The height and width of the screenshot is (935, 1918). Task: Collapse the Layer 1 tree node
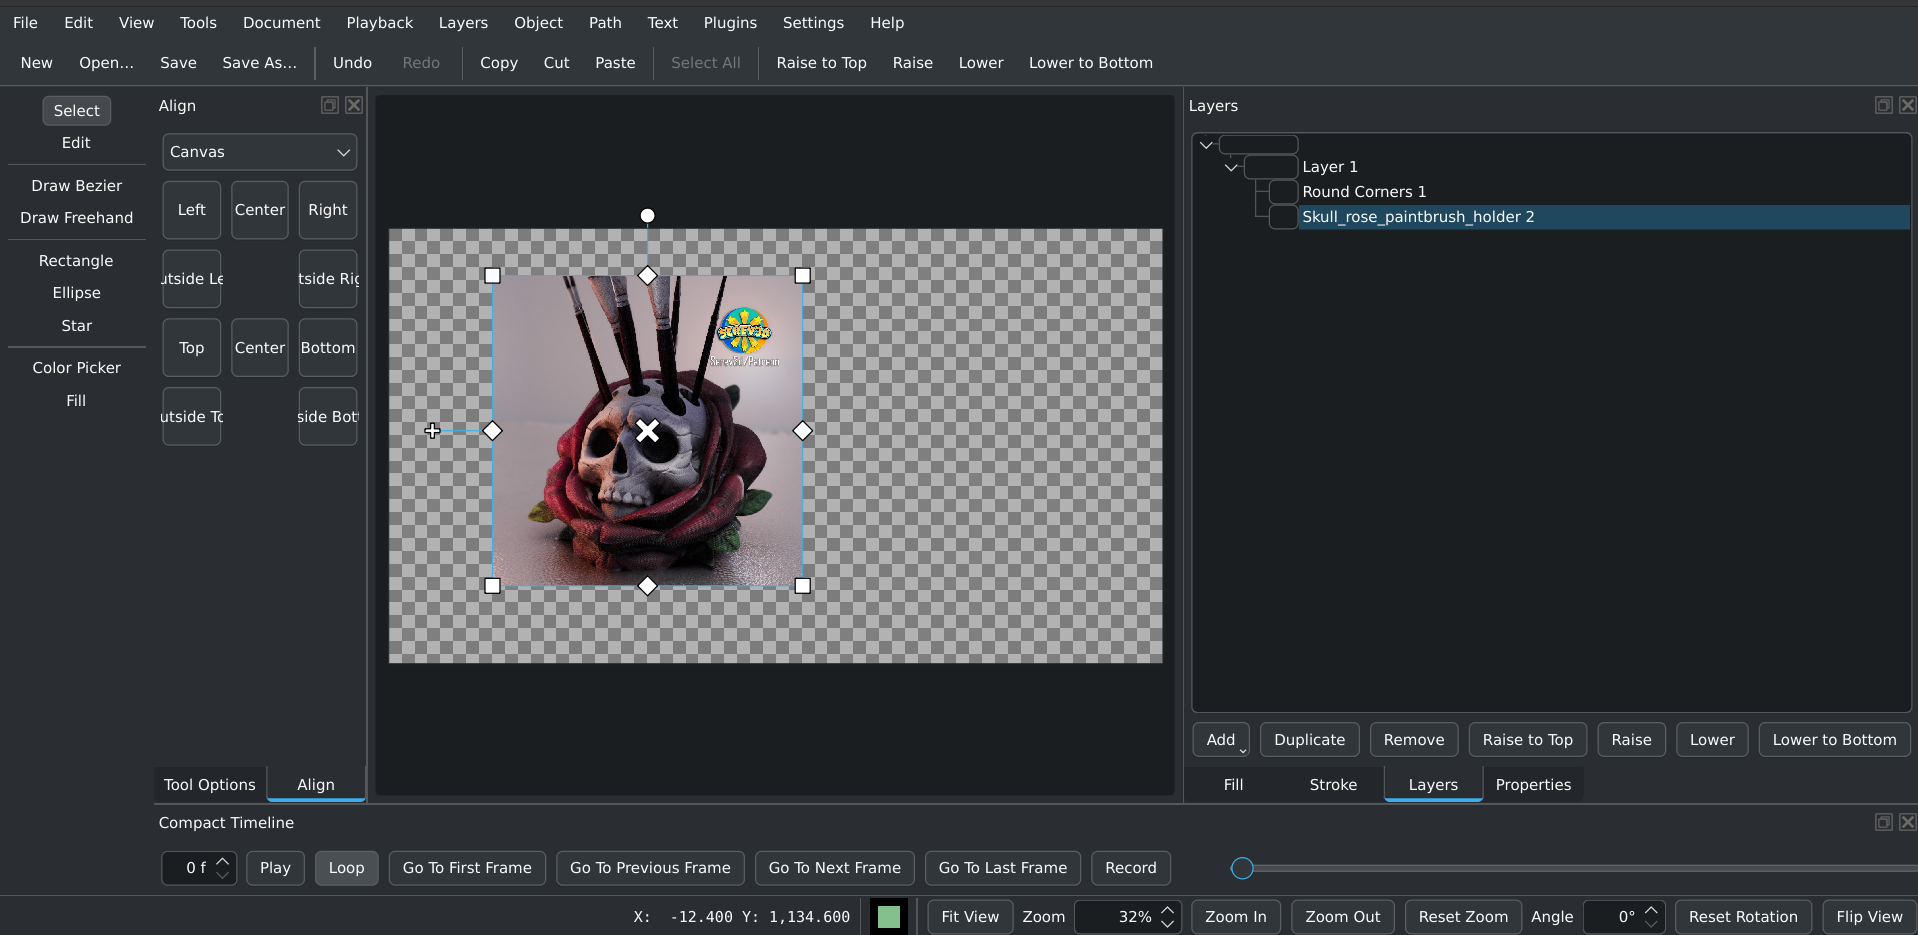(x=1231, y=167)
